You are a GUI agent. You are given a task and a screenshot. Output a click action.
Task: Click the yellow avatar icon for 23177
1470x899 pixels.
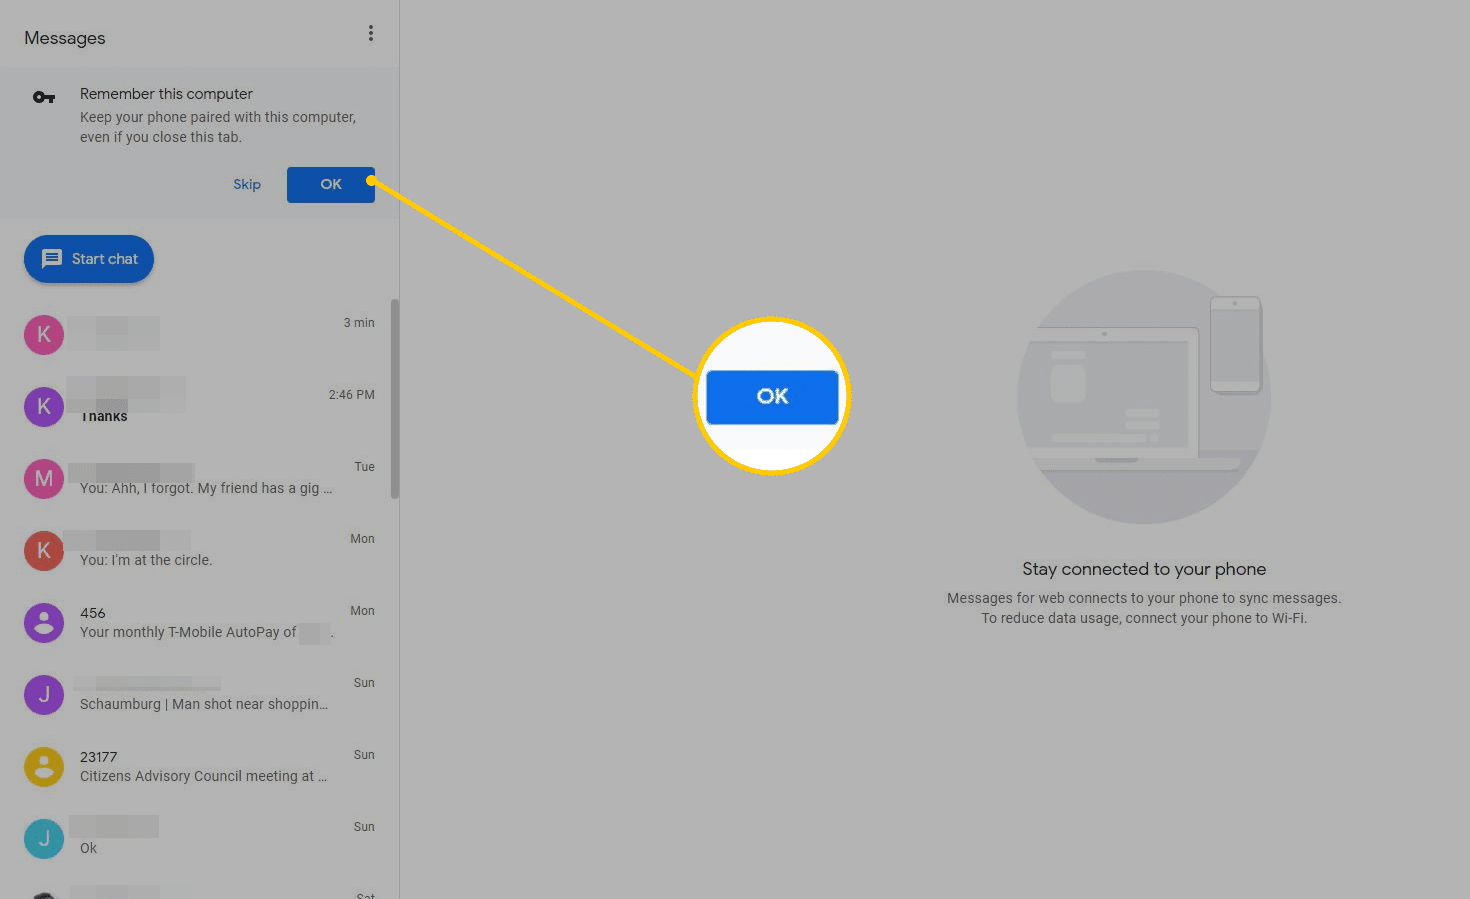(x=44, y=766)
